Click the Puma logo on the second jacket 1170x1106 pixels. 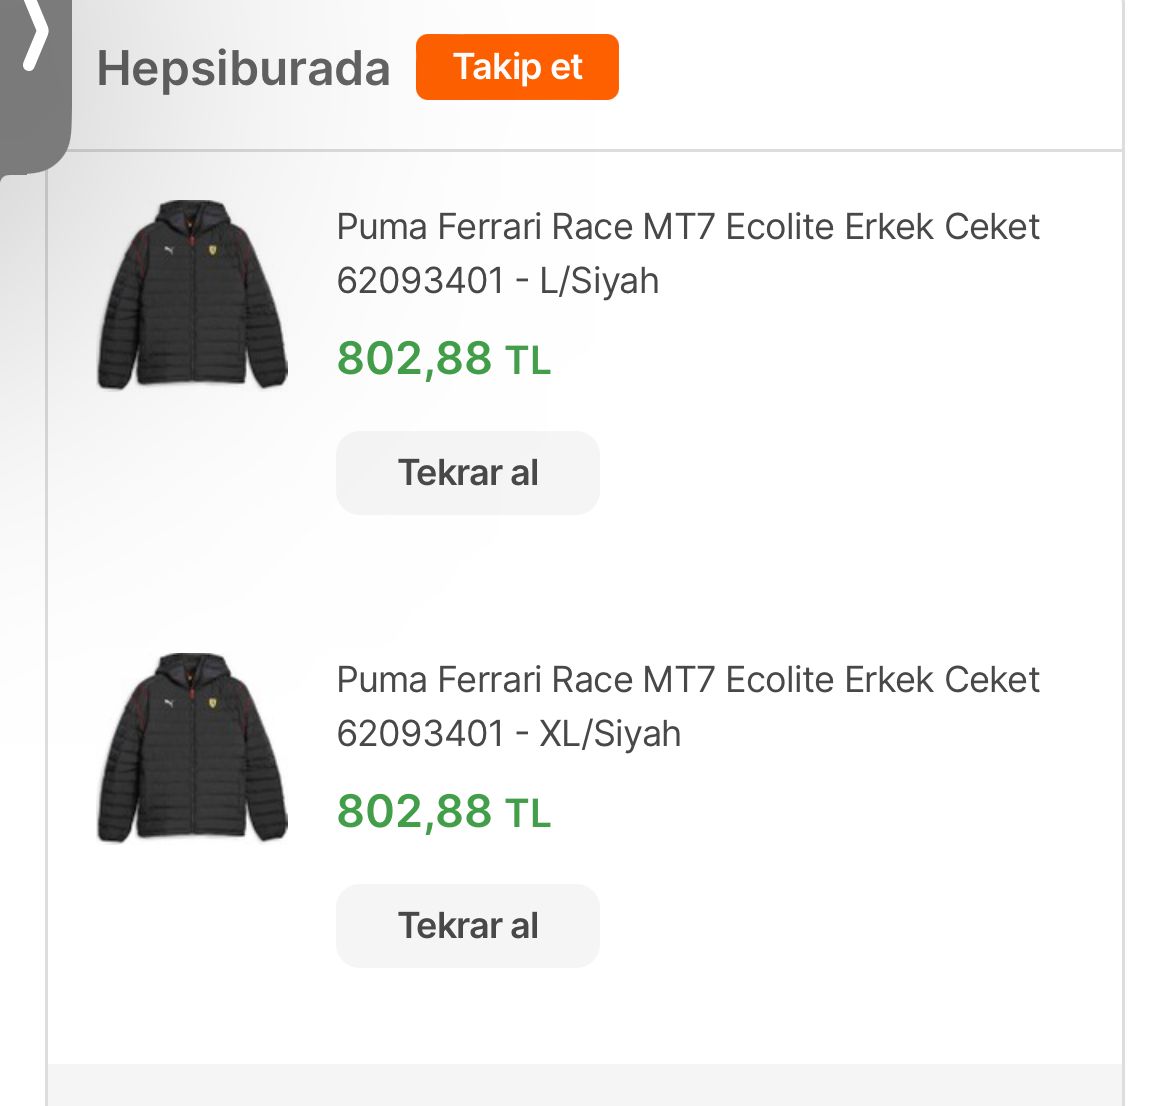pyautogui.click(x=167, y=703)
